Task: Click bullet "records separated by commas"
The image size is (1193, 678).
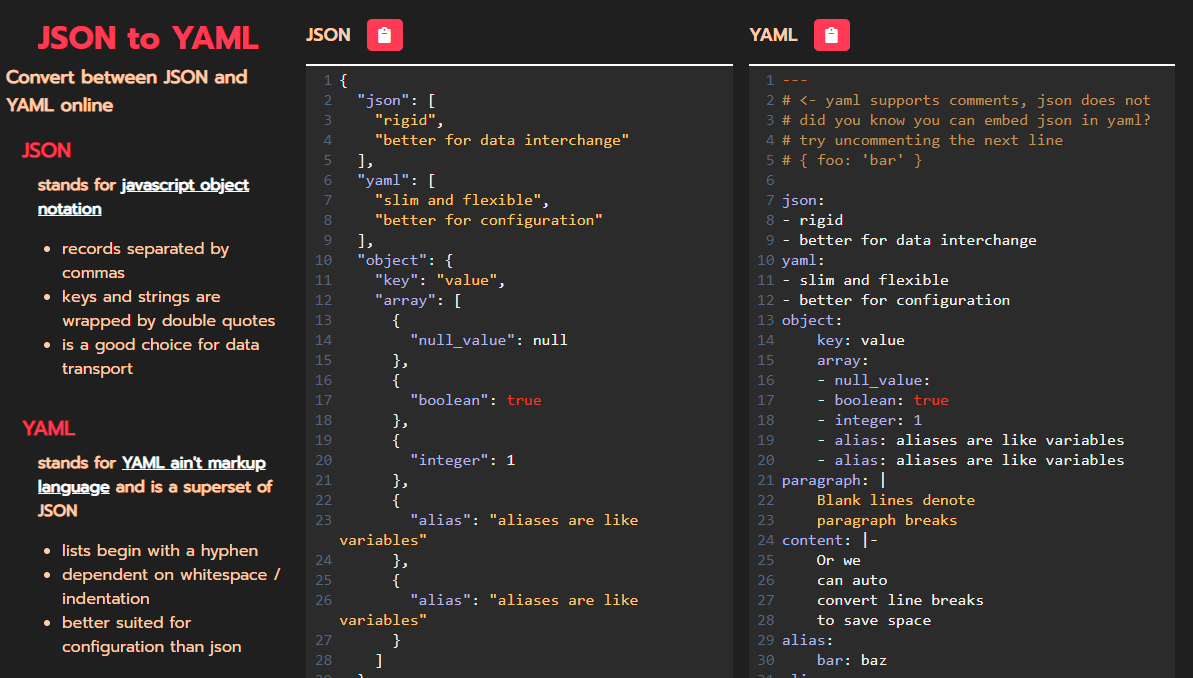Action: coord(145,260)
